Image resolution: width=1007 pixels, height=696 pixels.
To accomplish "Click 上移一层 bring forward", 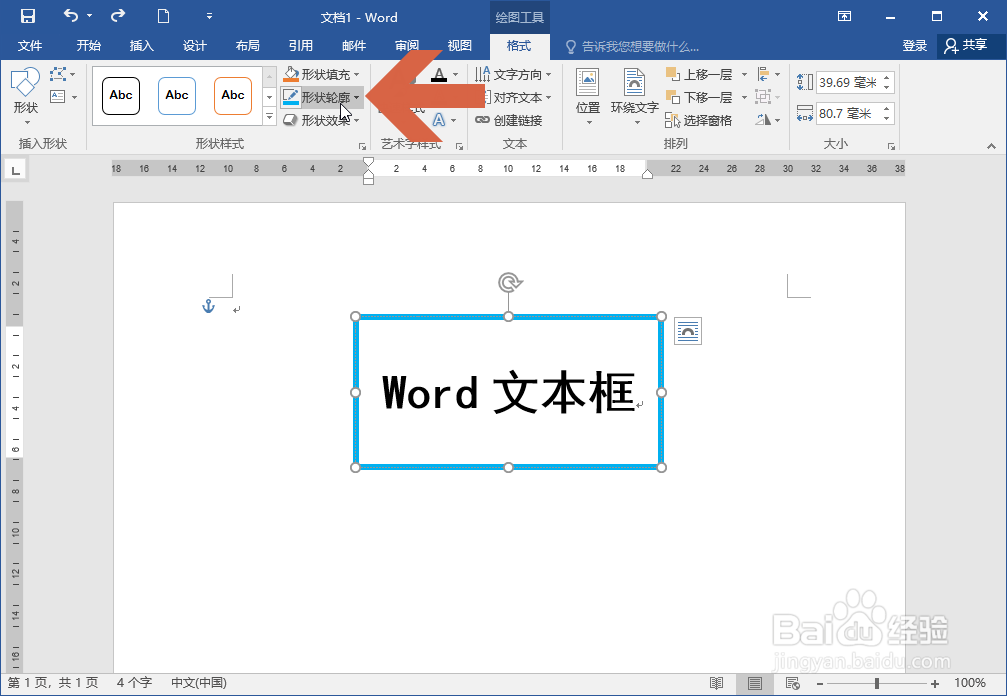I will (699, 74).
